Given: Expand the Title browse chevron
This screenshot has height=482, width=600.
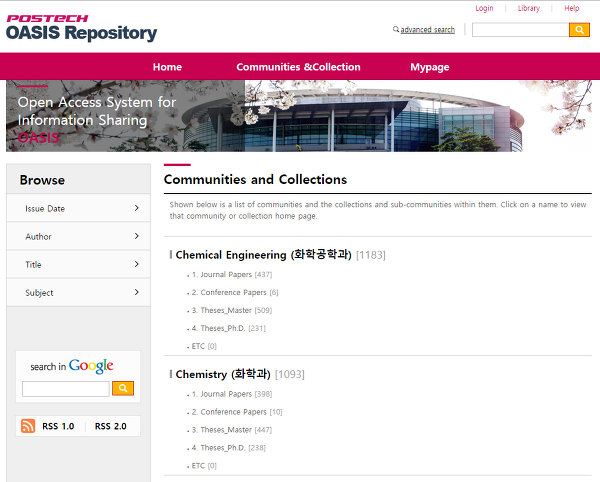Looking at the screenshot, I should pyautogui.click(x=137, y=264).
